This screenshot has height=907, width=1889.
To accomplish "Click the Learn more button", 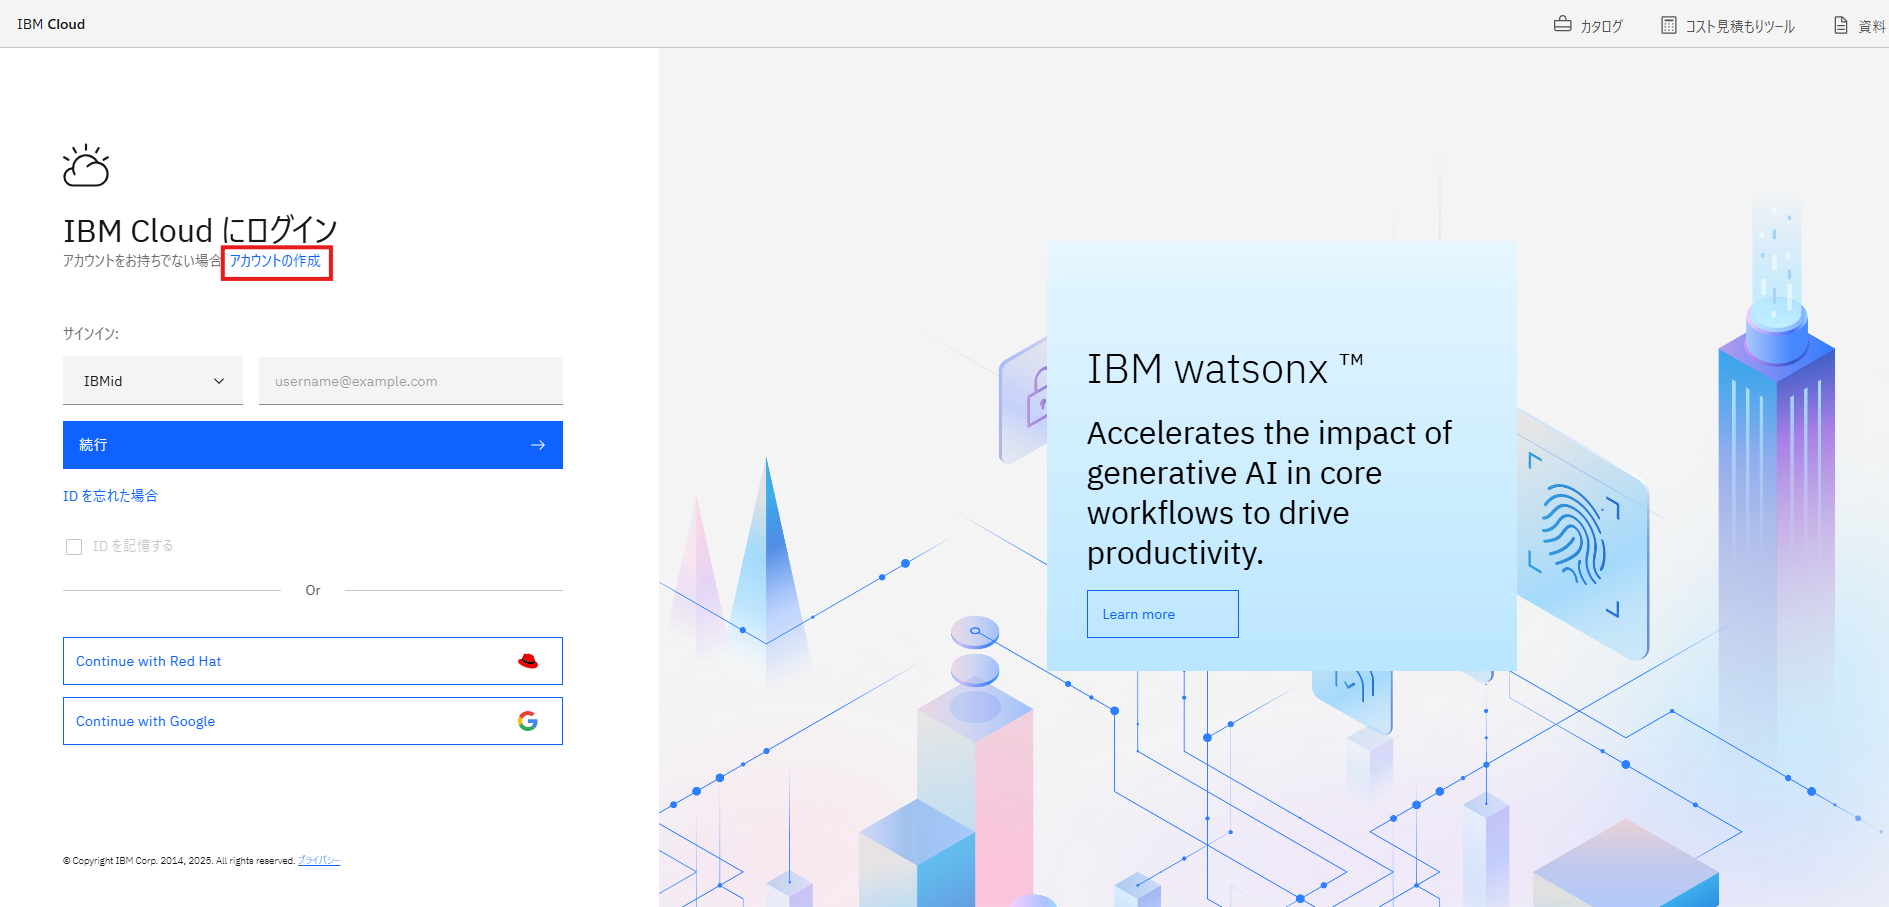I will (1162, 614).
